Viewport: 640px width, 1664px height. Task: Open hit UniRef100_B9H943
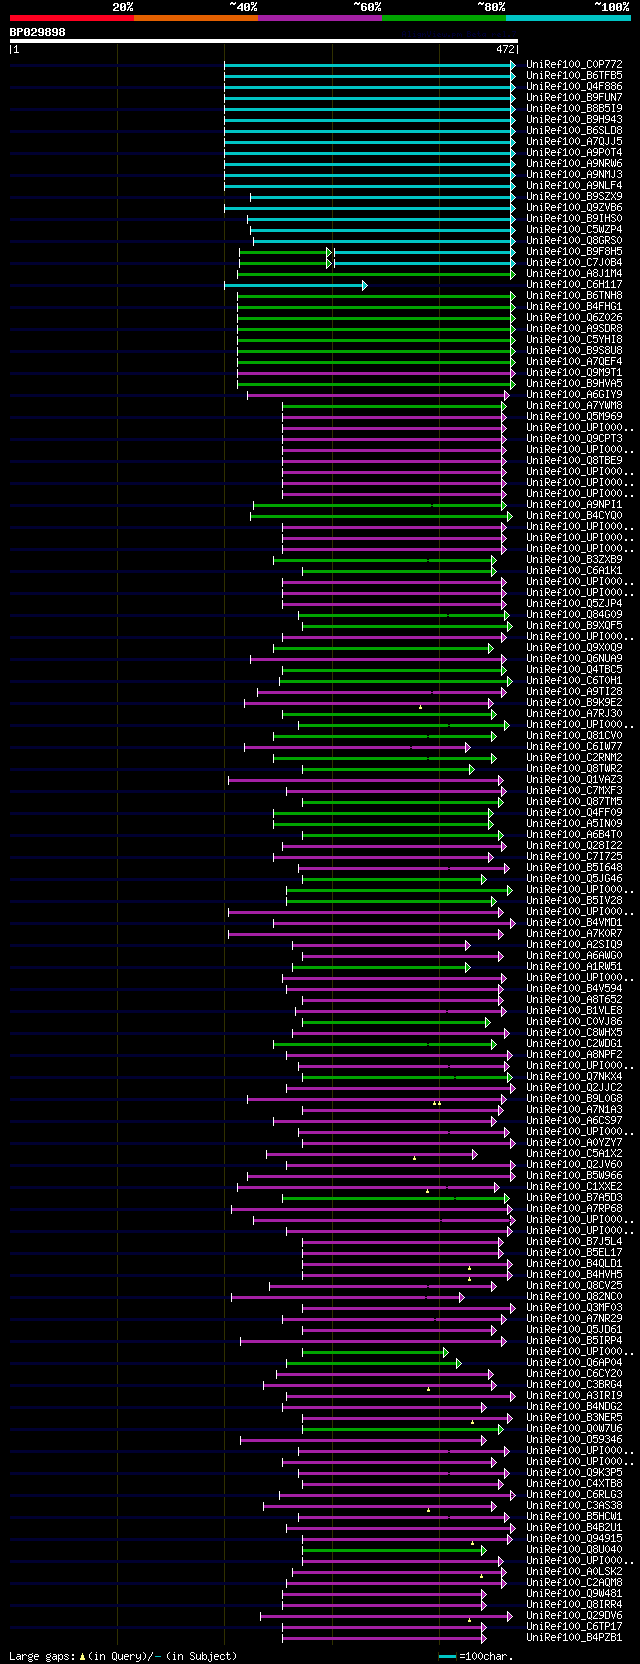tap(574, 119)
